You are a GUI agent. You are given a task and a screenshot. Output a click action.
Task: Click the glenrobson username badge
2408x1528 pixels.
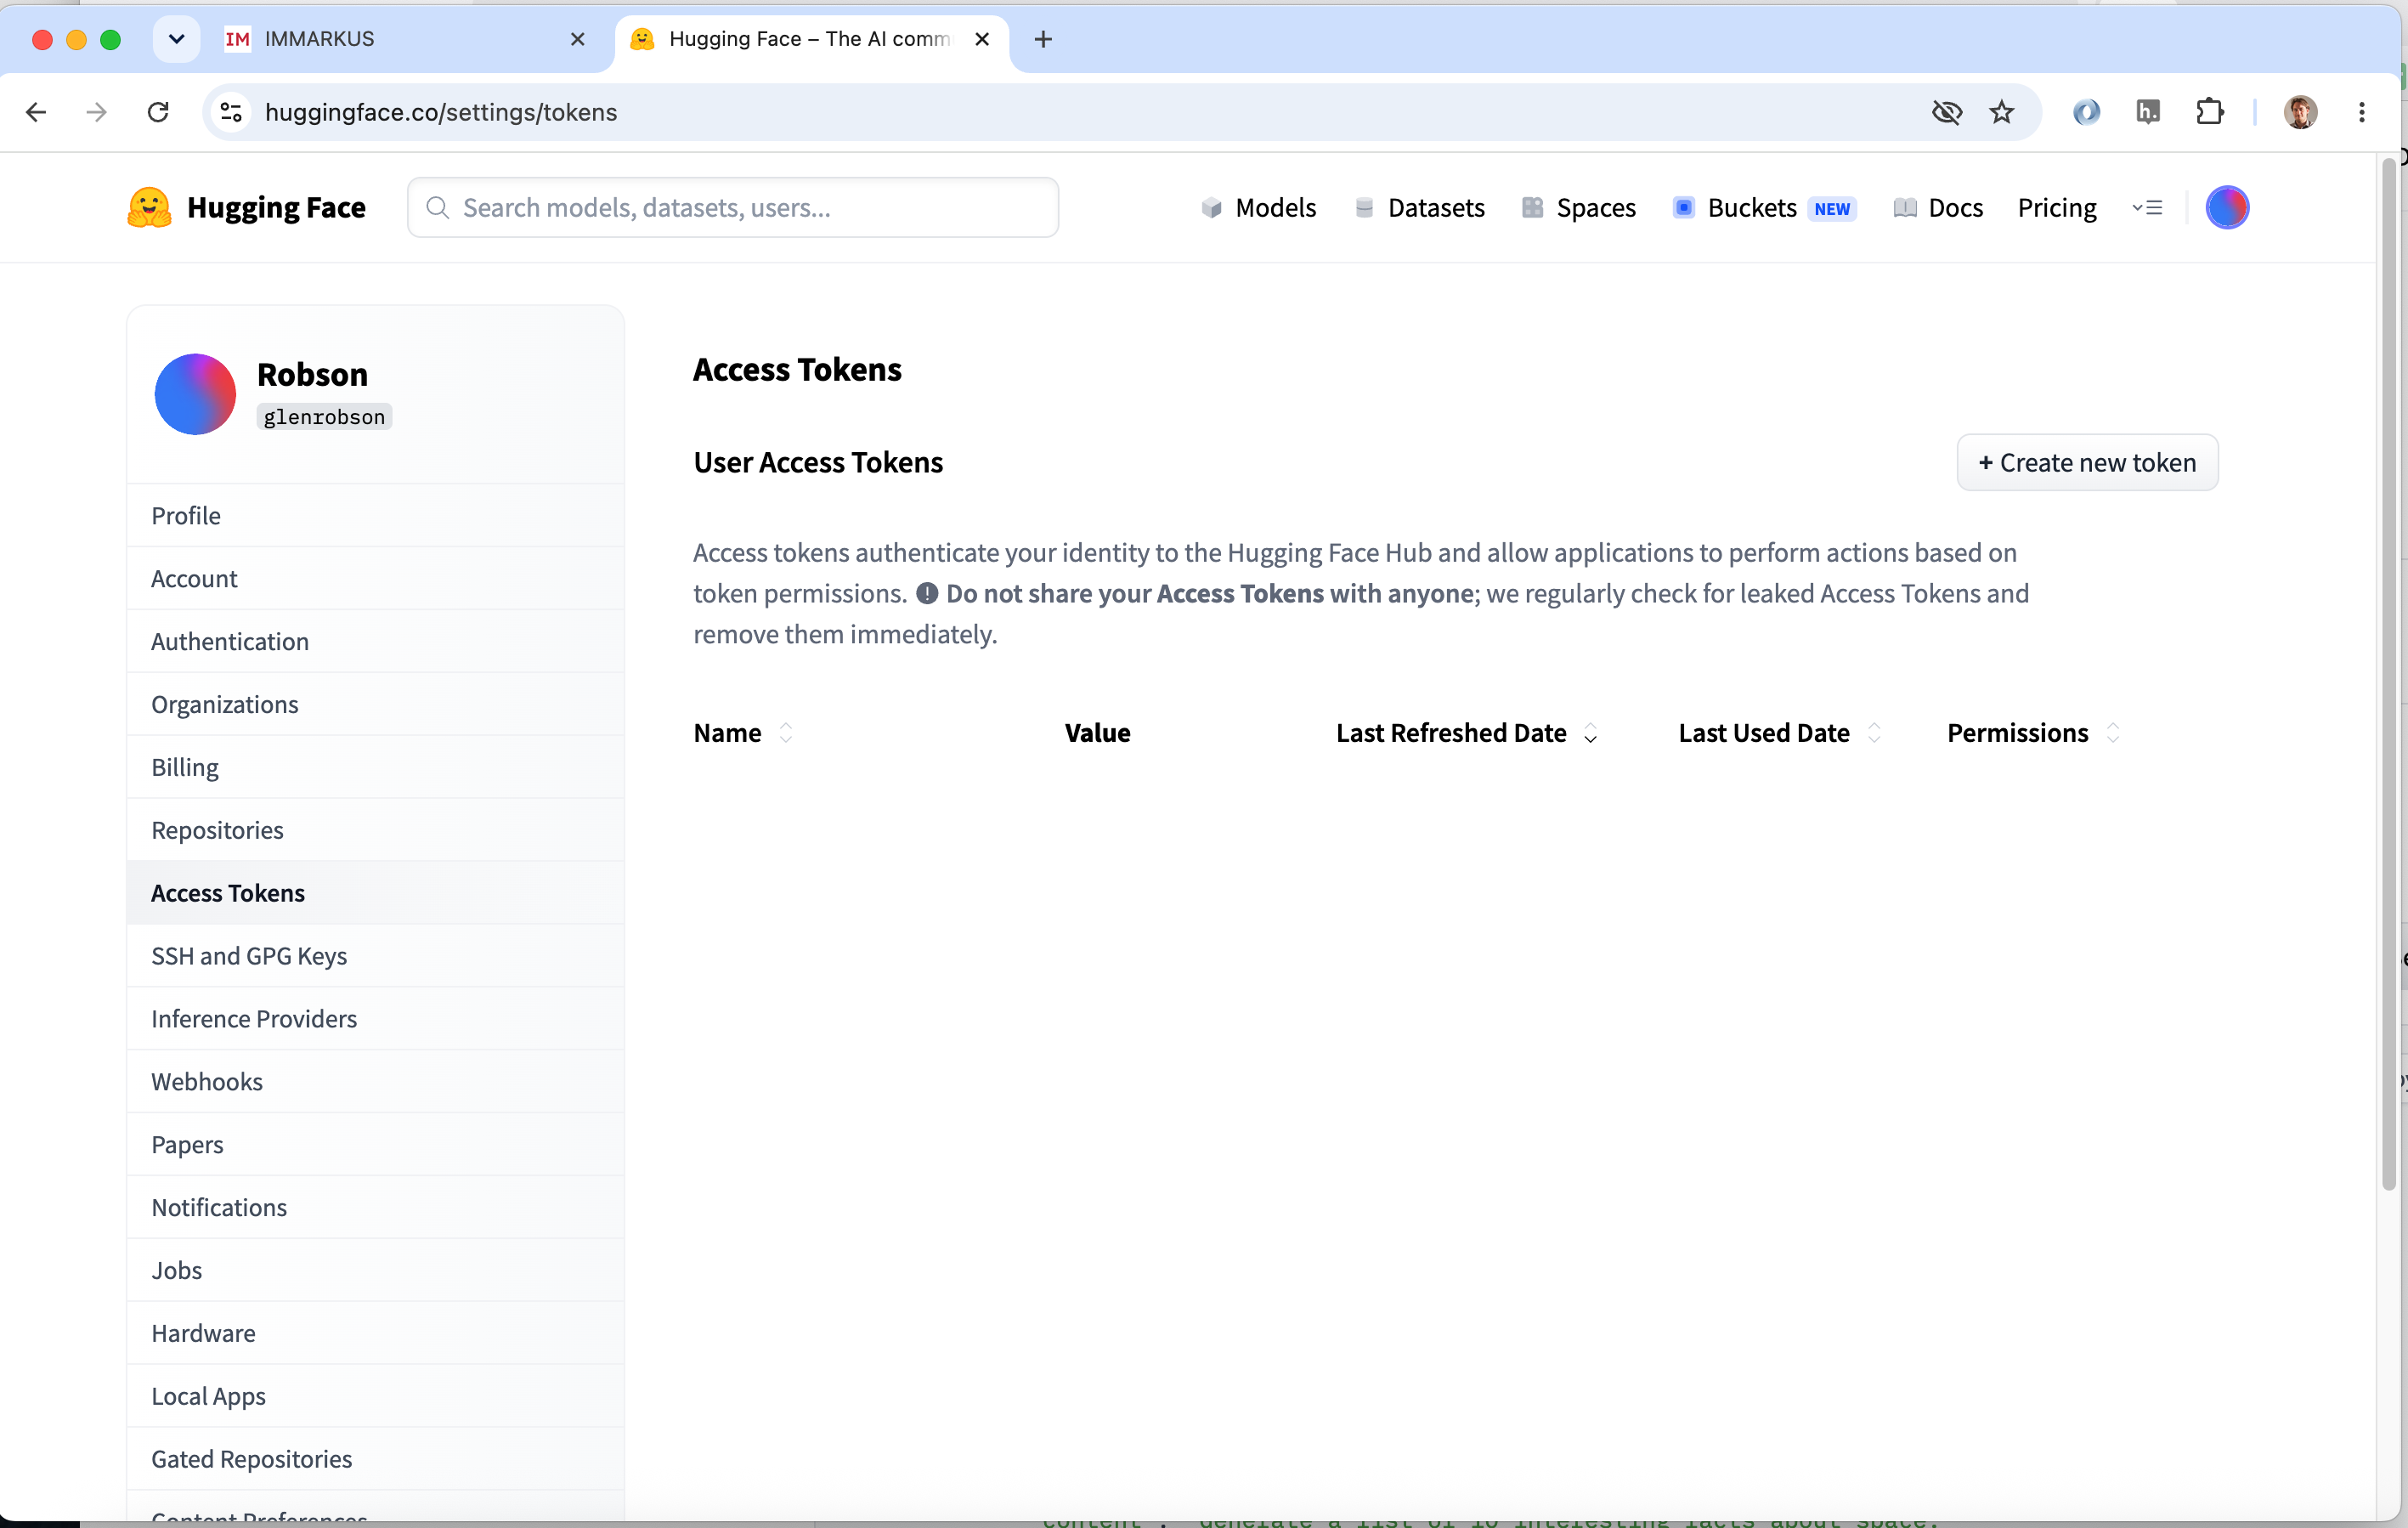point(324,417)
